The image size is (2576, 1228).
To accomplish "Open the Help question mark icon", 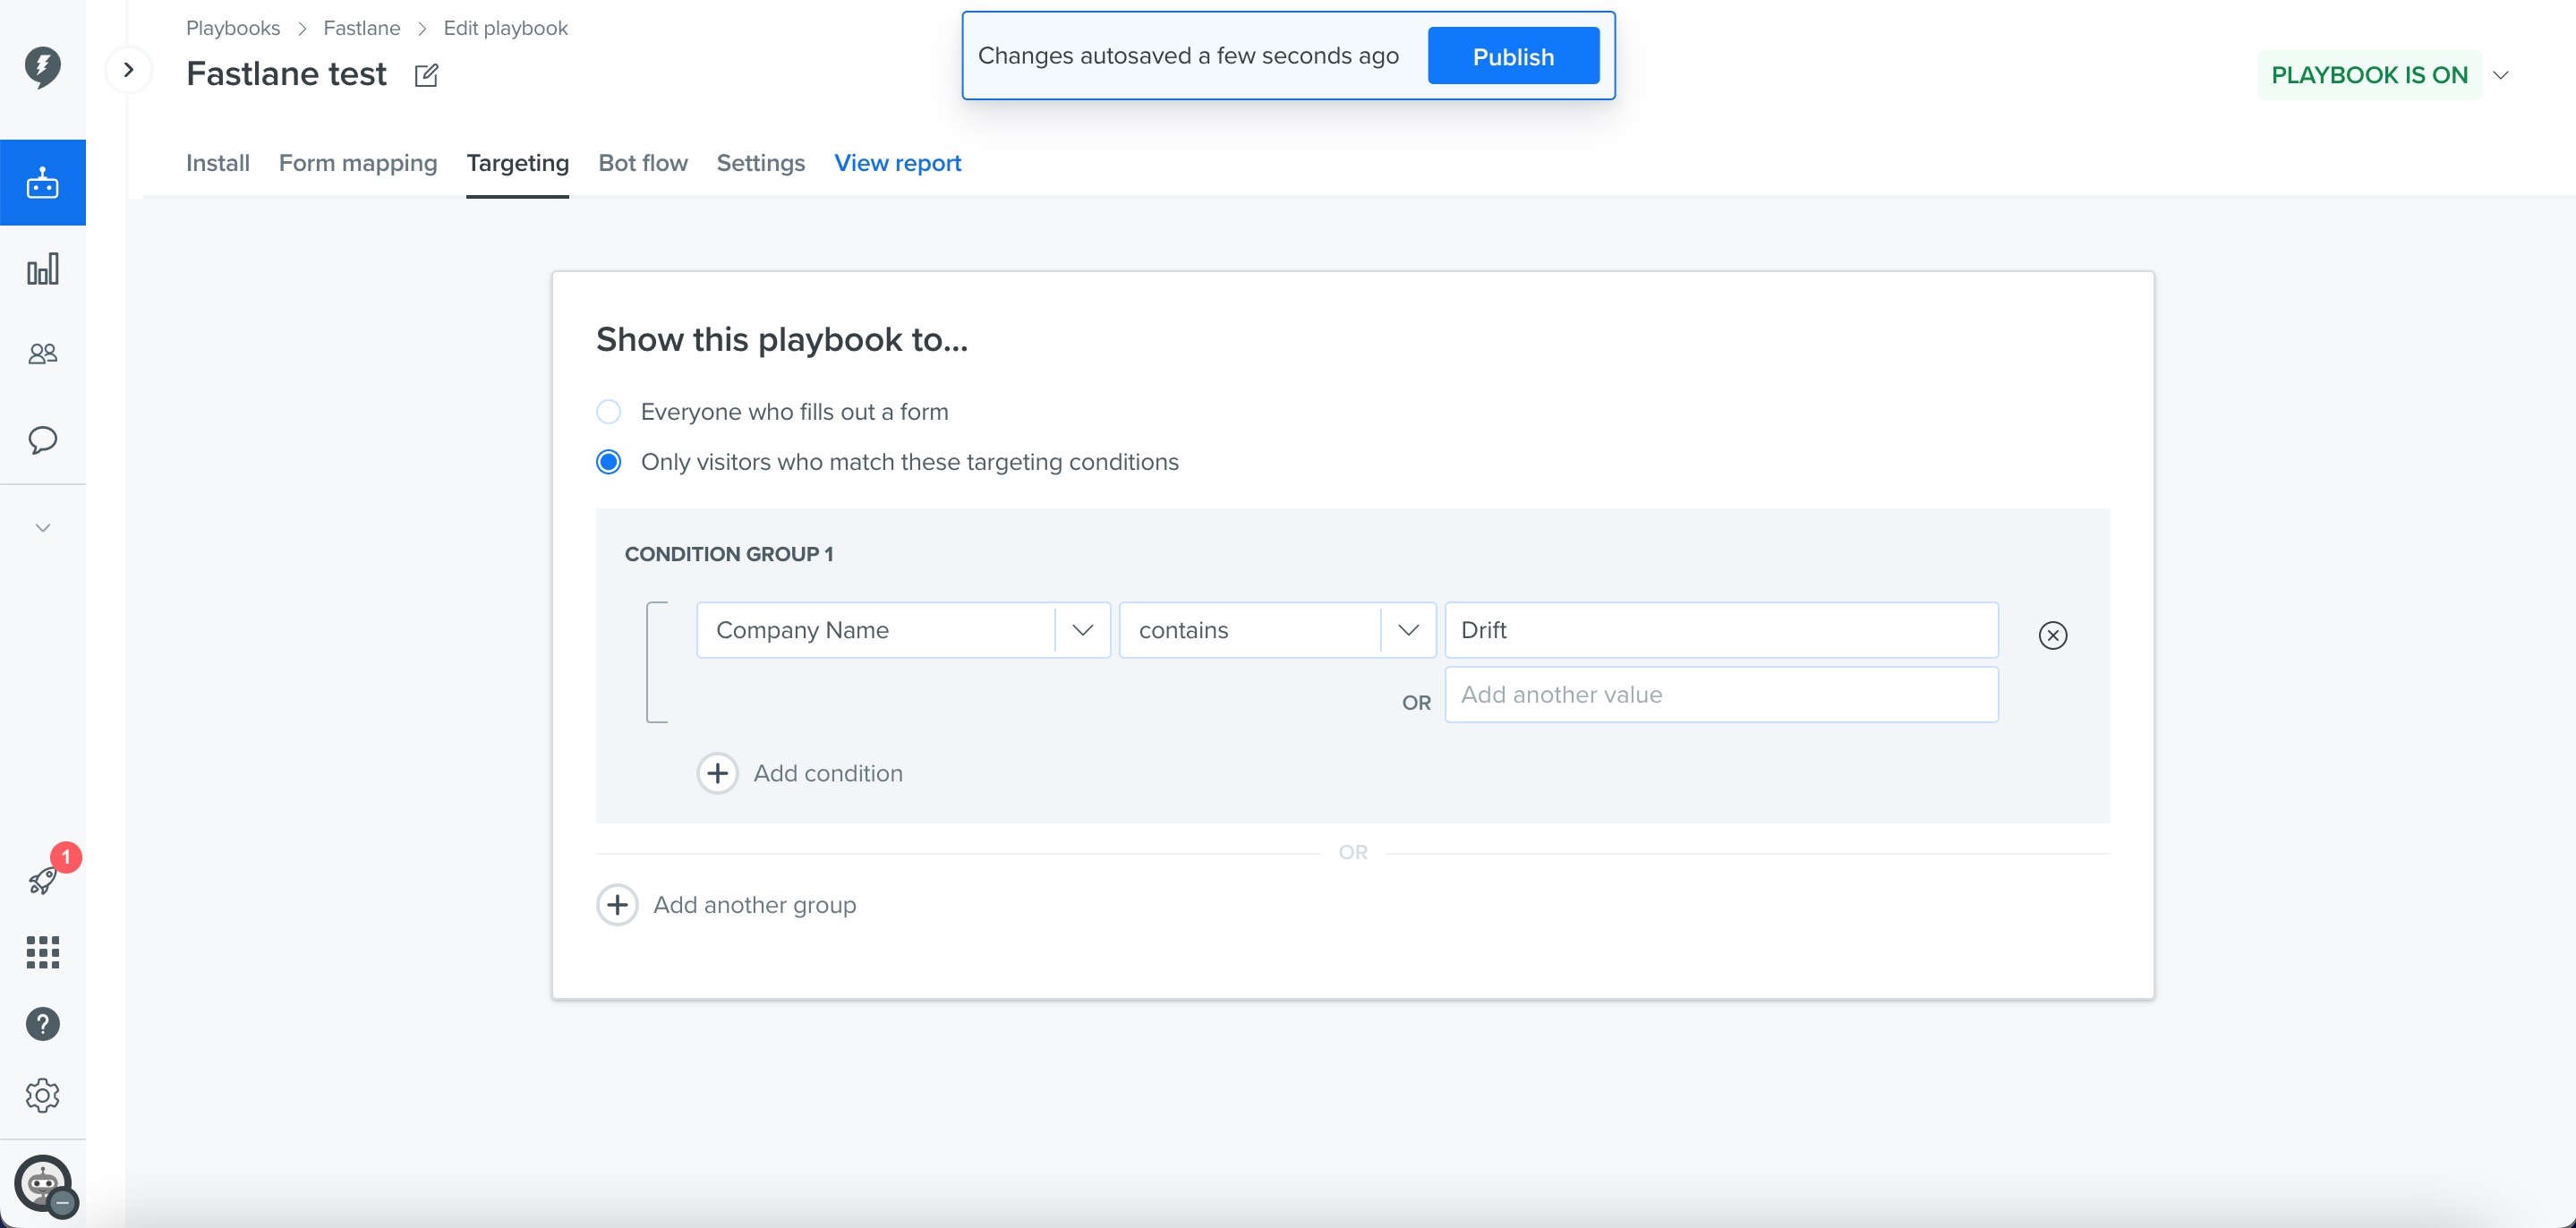I will 43,1024.
